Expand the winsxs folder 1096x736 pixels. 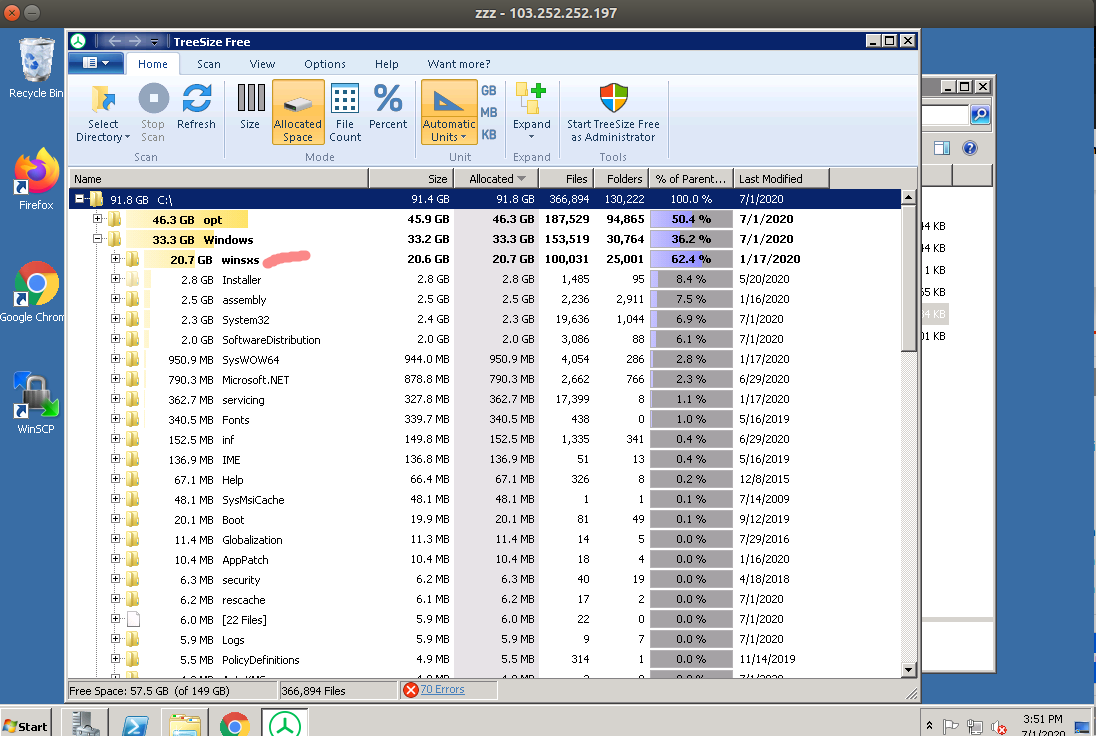click(115, 259)
